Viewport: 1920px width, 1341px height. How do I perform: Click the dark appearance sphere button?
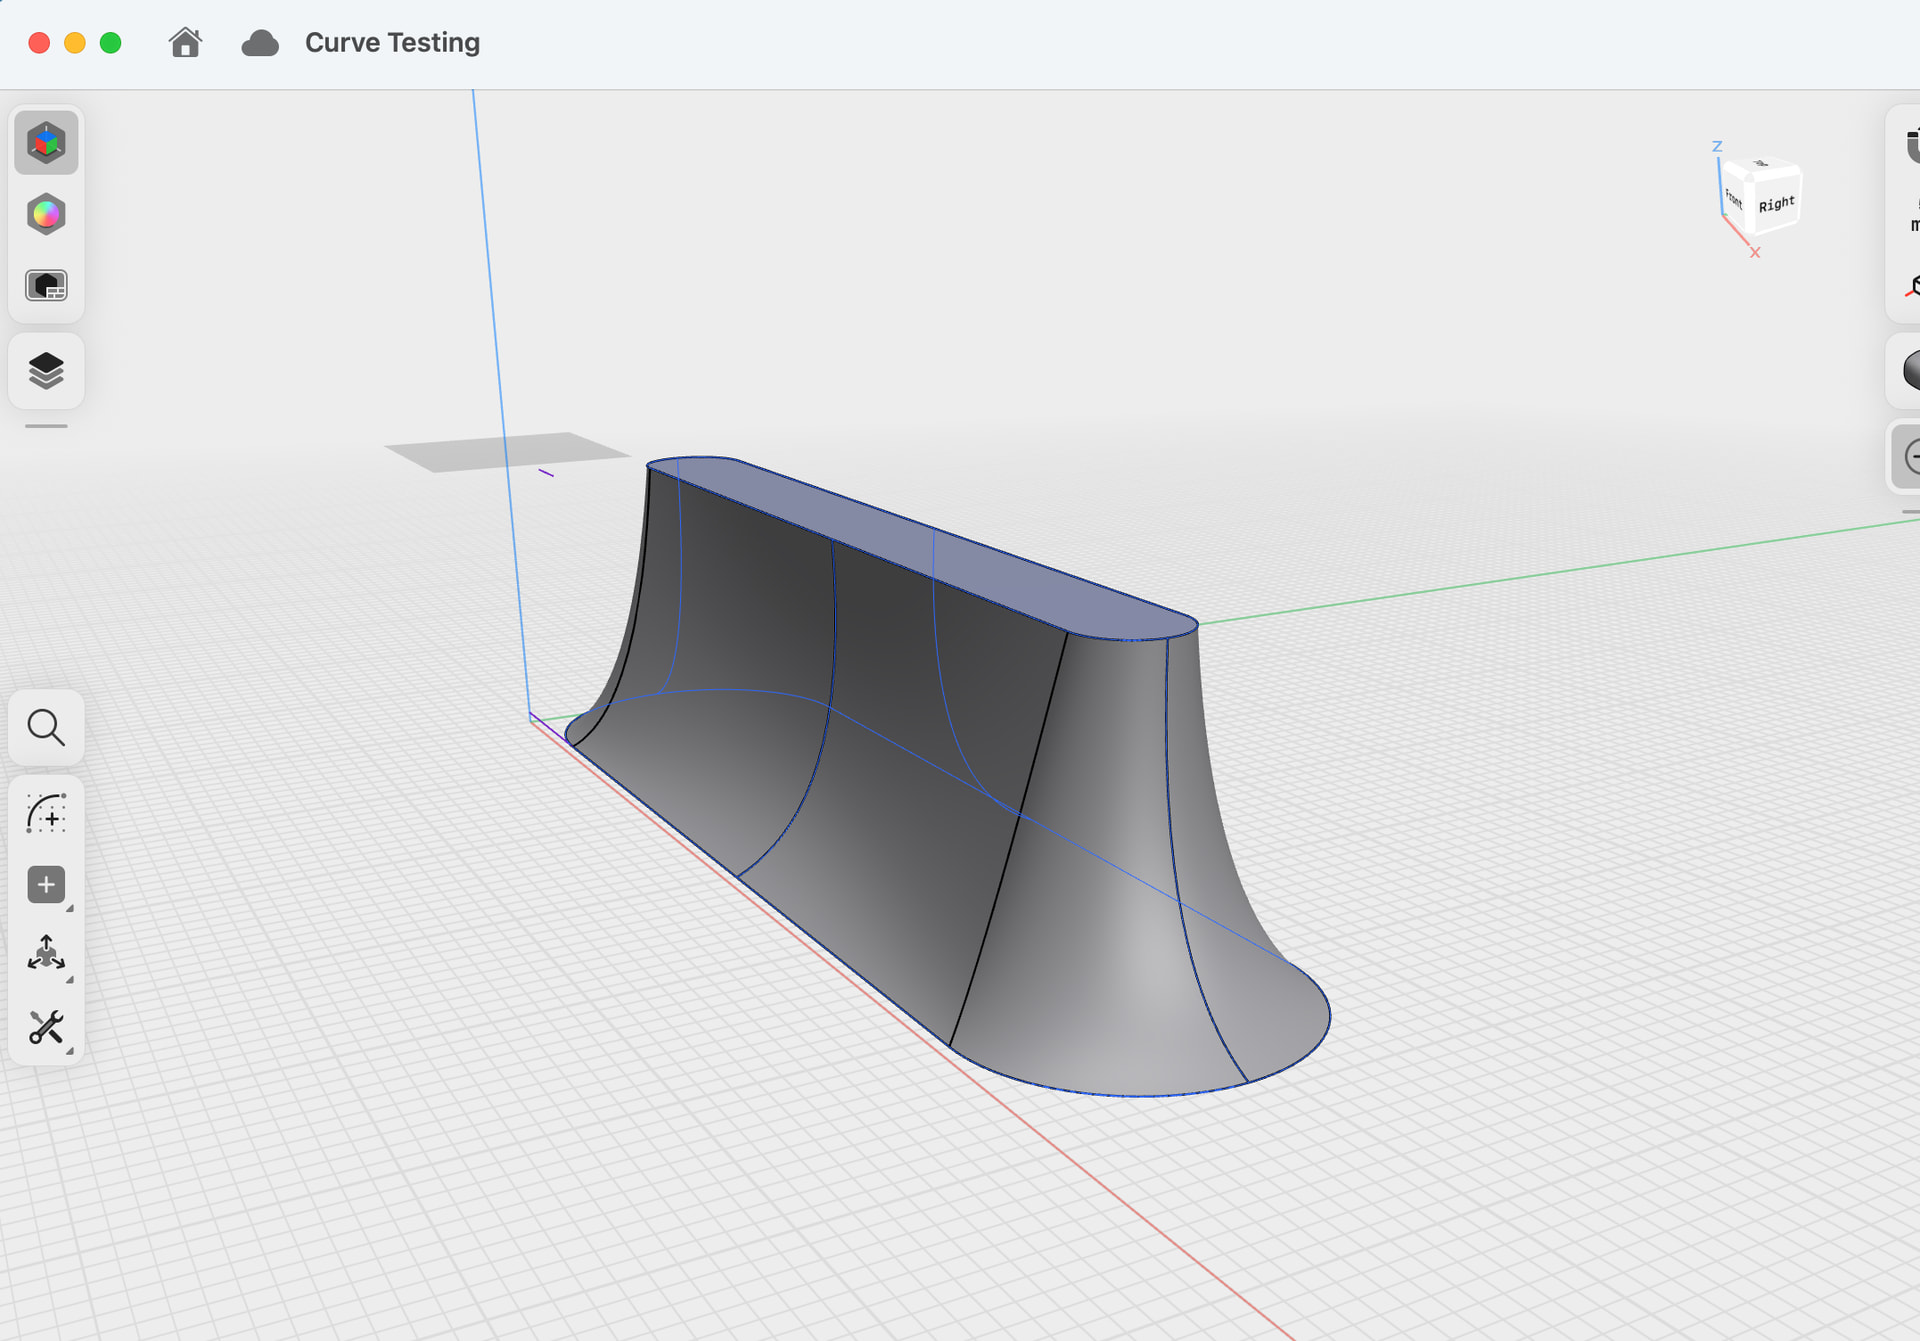[1911, 370]
